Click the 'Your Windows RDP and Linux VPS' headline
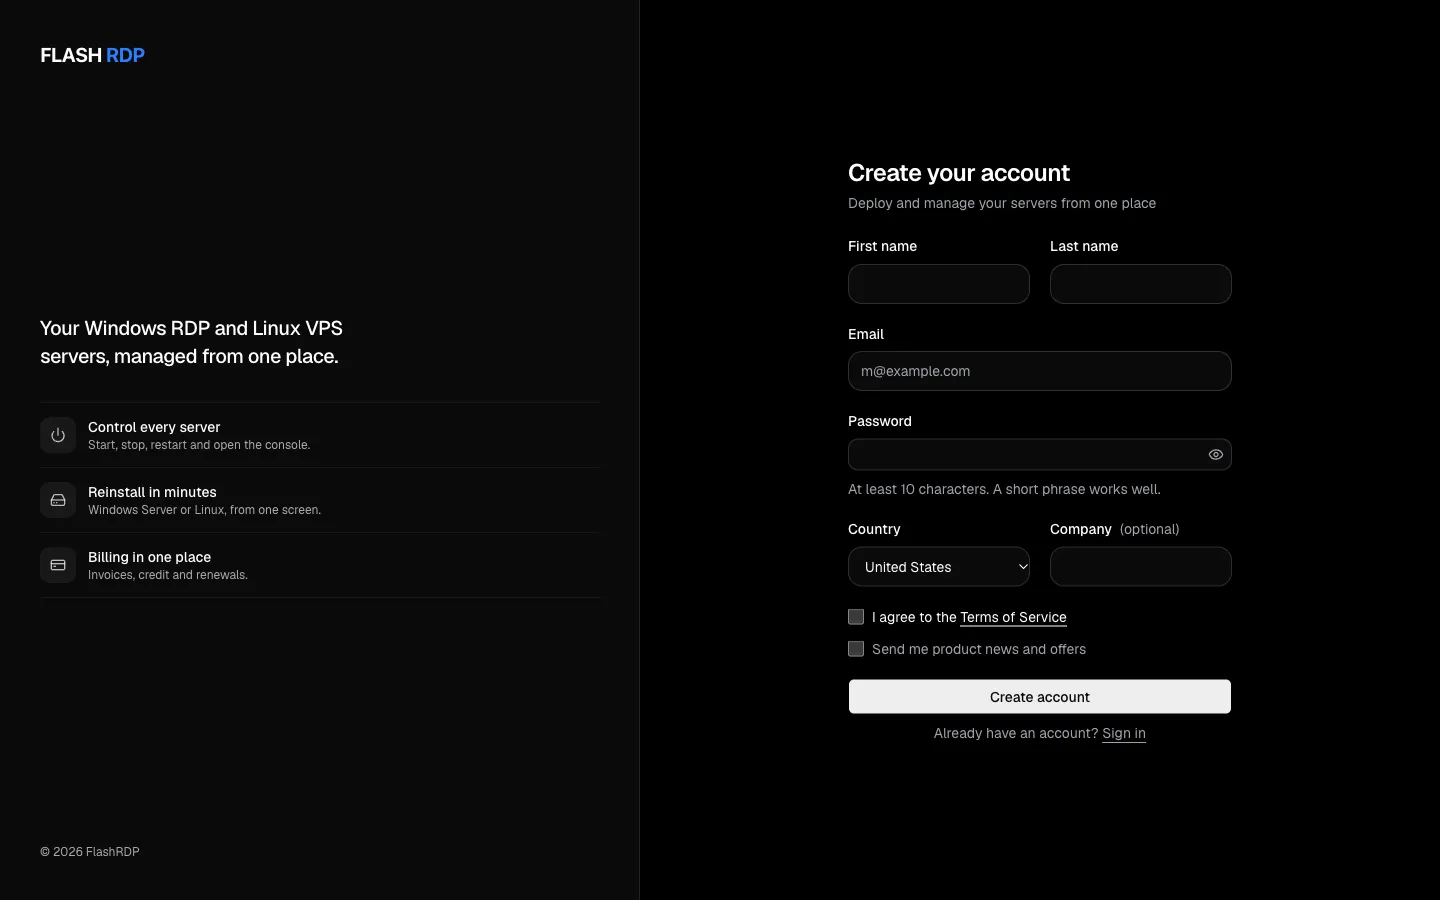The width and height of the screenshot is (1440, 900). point(191,342)
